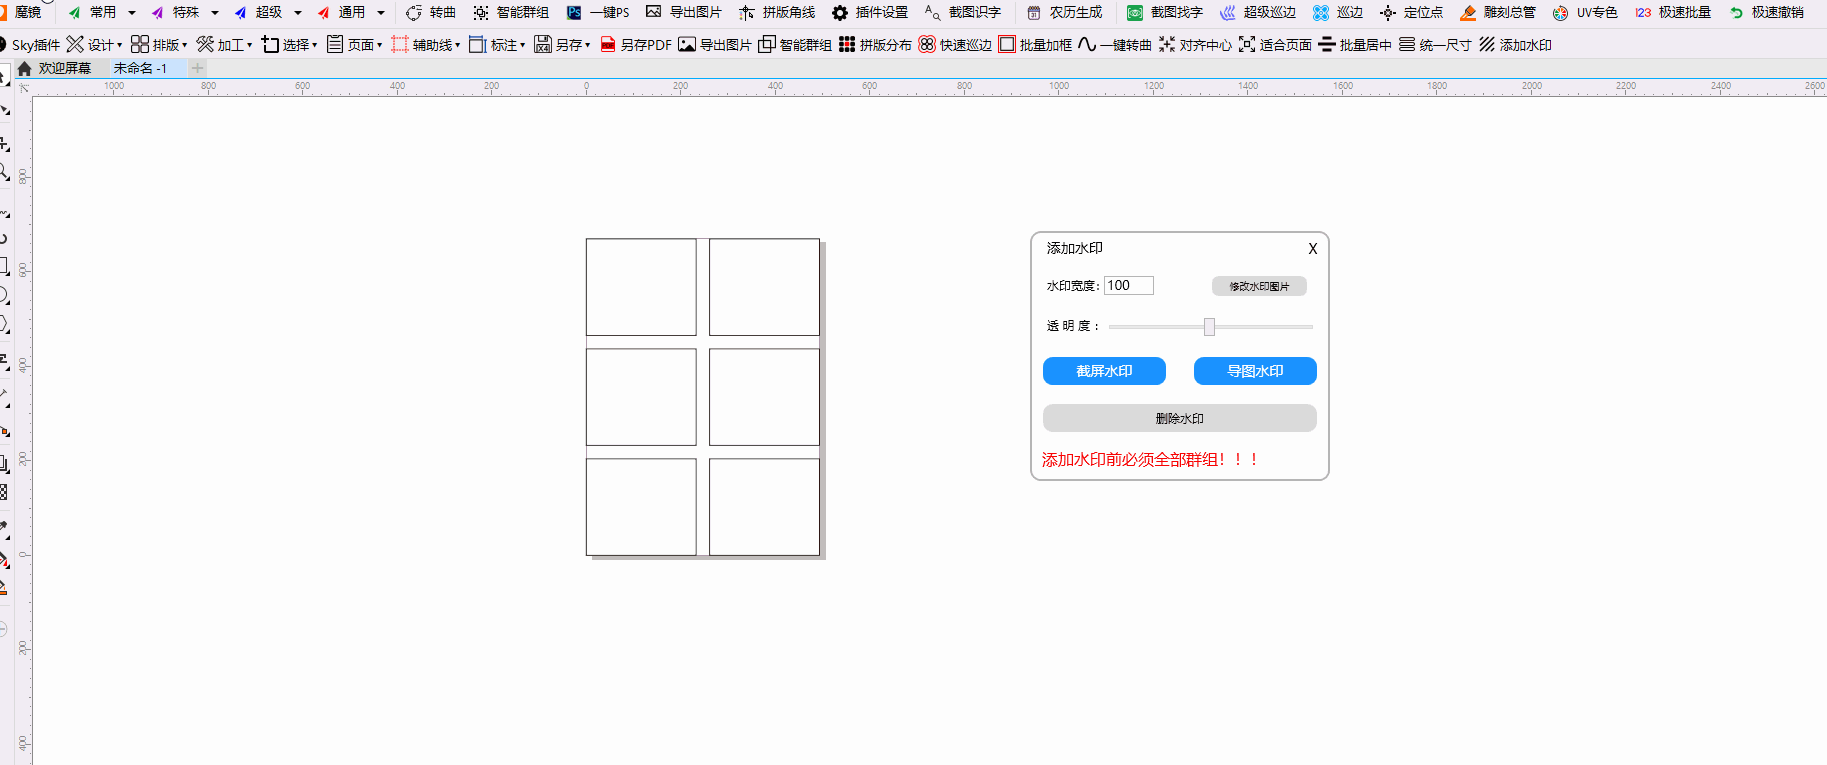Click the 统一尺寸 icon
The width and height of the screenshot is (1827, 765).
click(x=1407, y=44)
